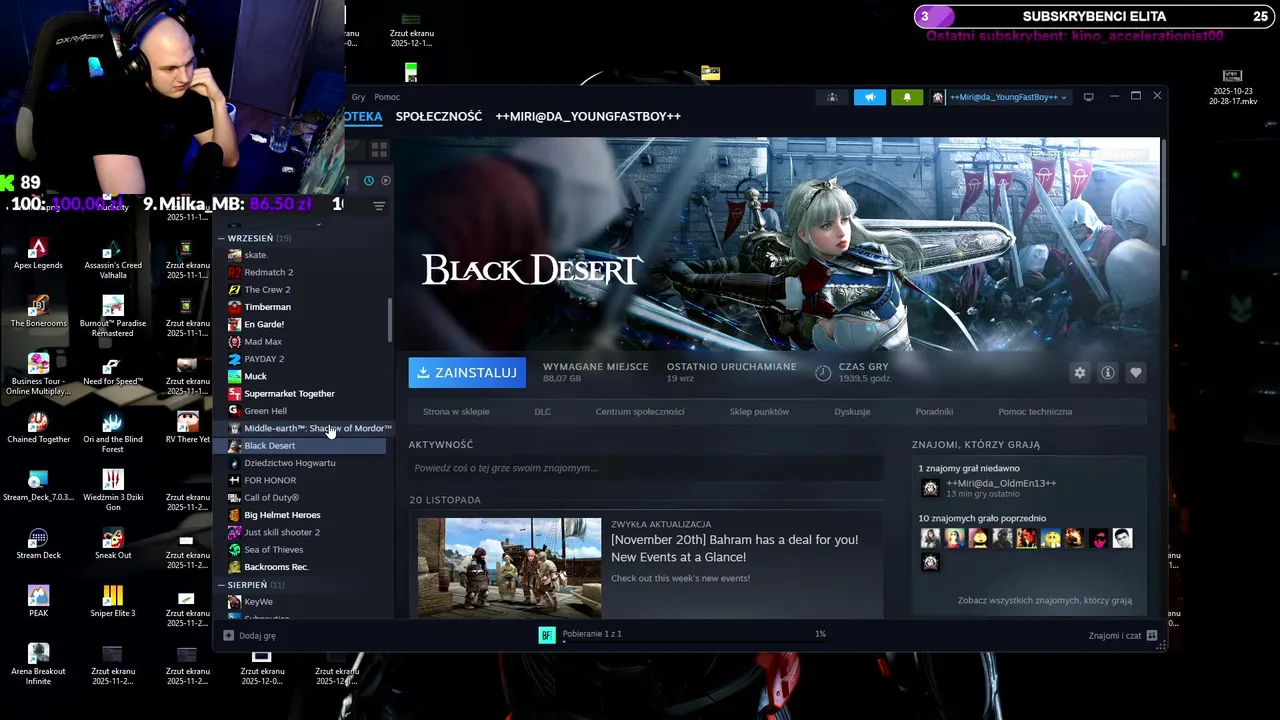Open Chained Together desktop icon
The height and width of the screenshot is (720, 1280).
click(38, 428)
